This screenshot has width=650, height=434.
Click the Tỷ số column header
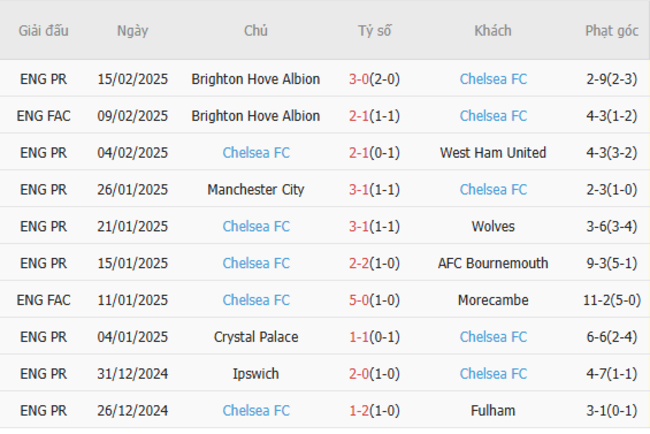click(375, 31)
